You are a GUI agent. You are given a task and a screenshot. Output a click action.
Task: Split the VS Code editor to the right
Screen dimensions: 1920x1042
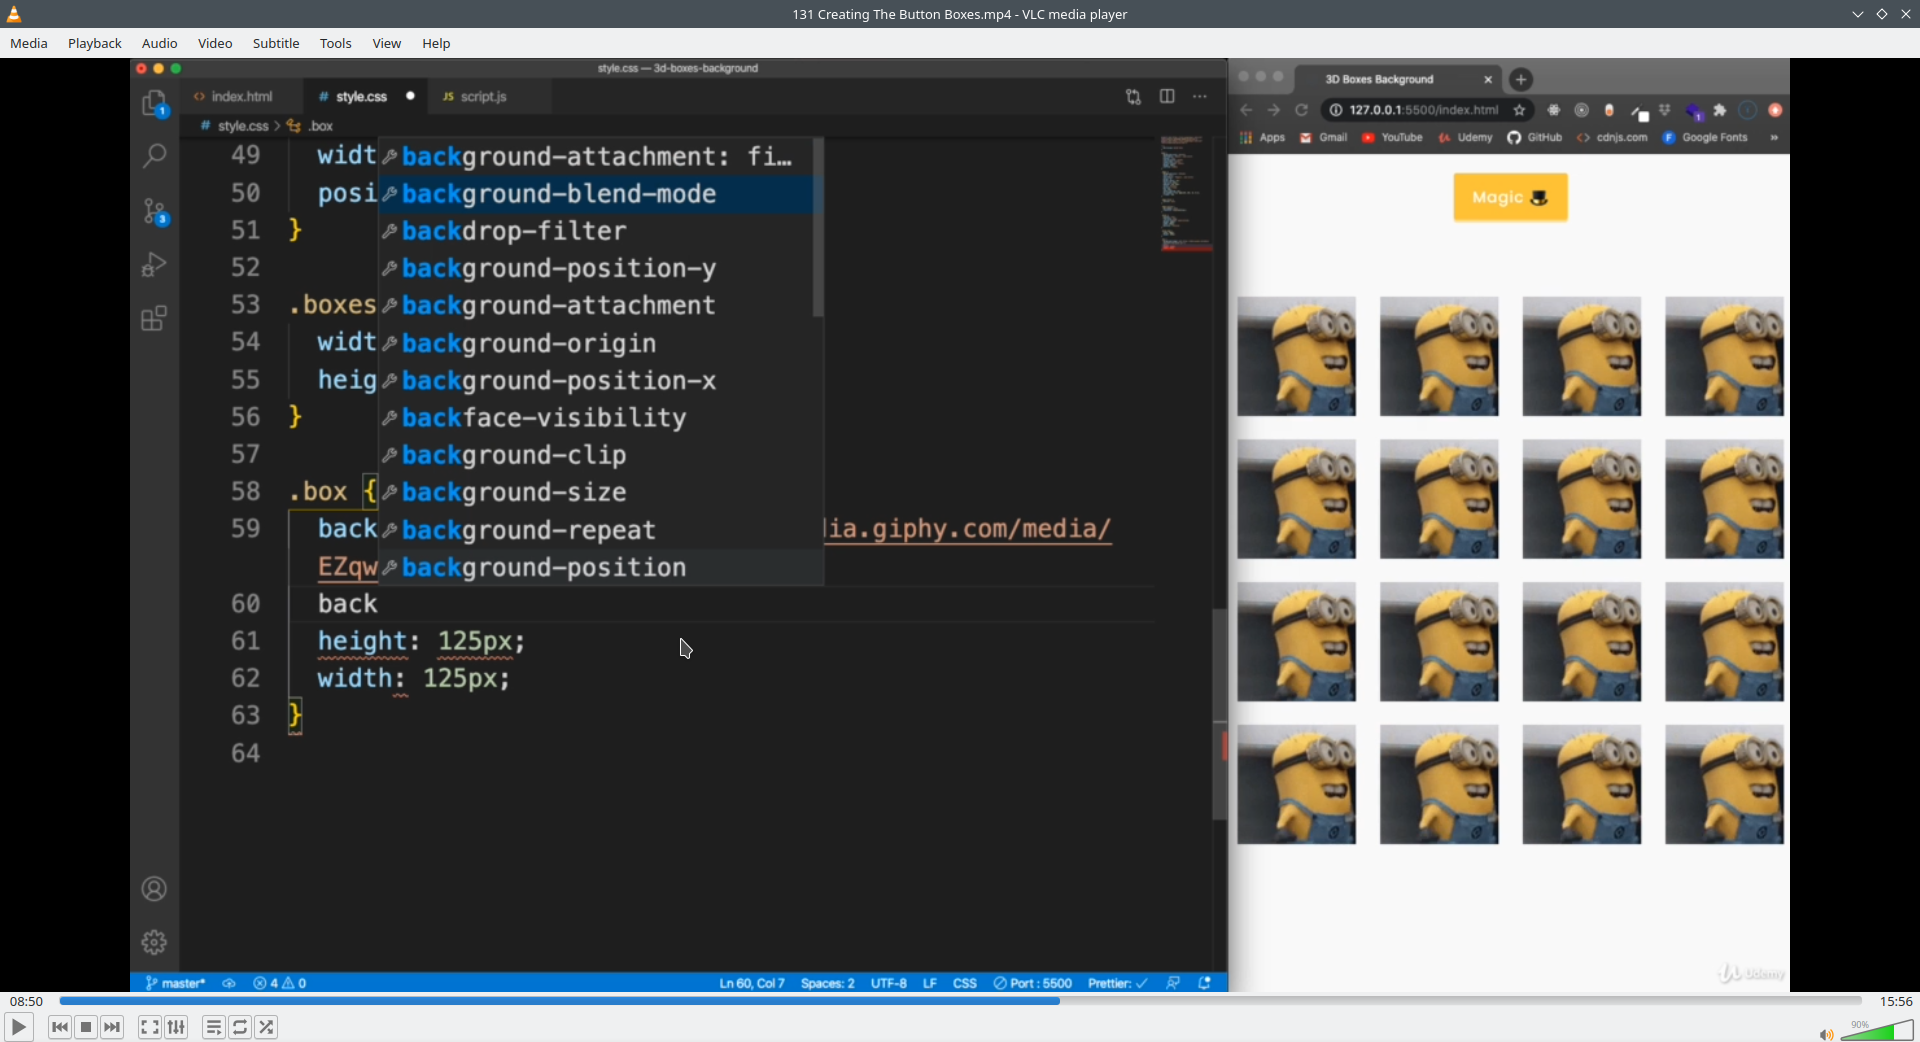click(x=1167, y=96)
